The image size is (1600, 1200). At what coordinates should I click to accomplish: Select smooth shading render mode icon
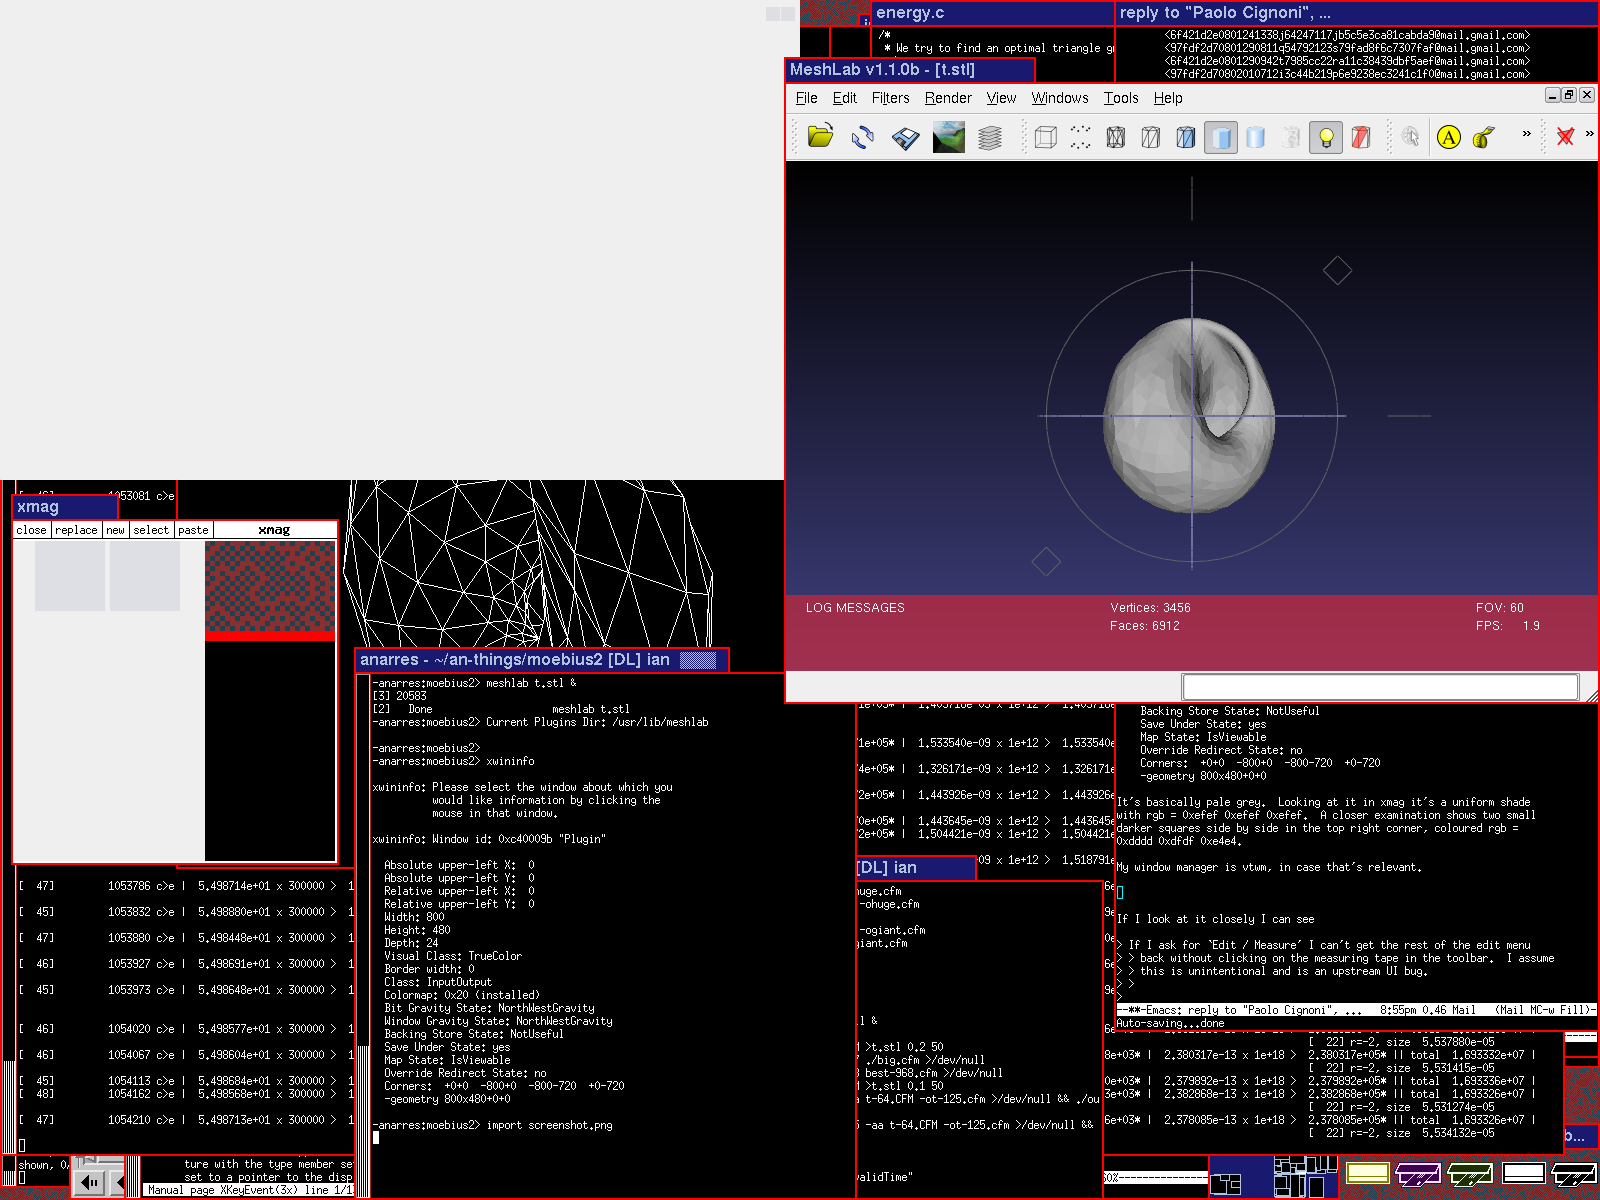(1256, 137)
